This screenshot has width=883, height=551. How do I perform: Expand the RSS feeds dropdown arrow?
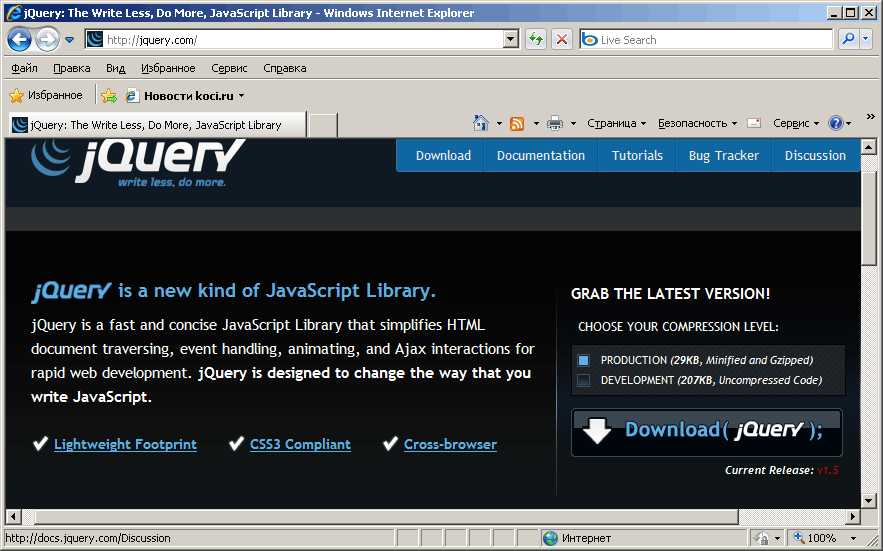tap(536, 123)
